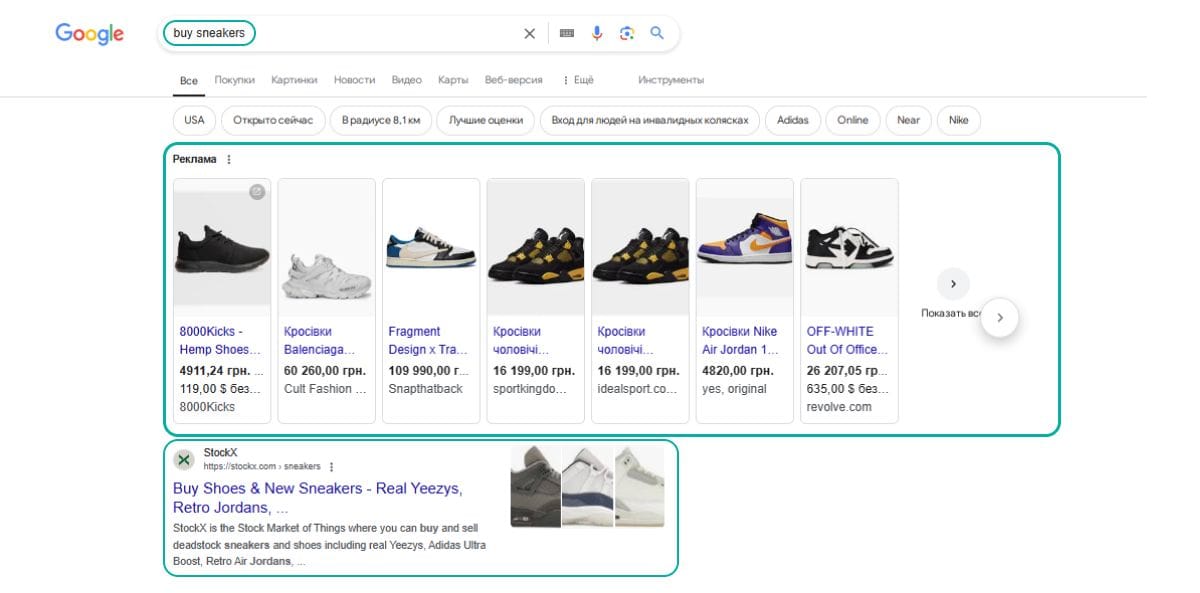Apply the Nike filter chip
Viewport: 1200px width, 593px height.
pos(959,120)
